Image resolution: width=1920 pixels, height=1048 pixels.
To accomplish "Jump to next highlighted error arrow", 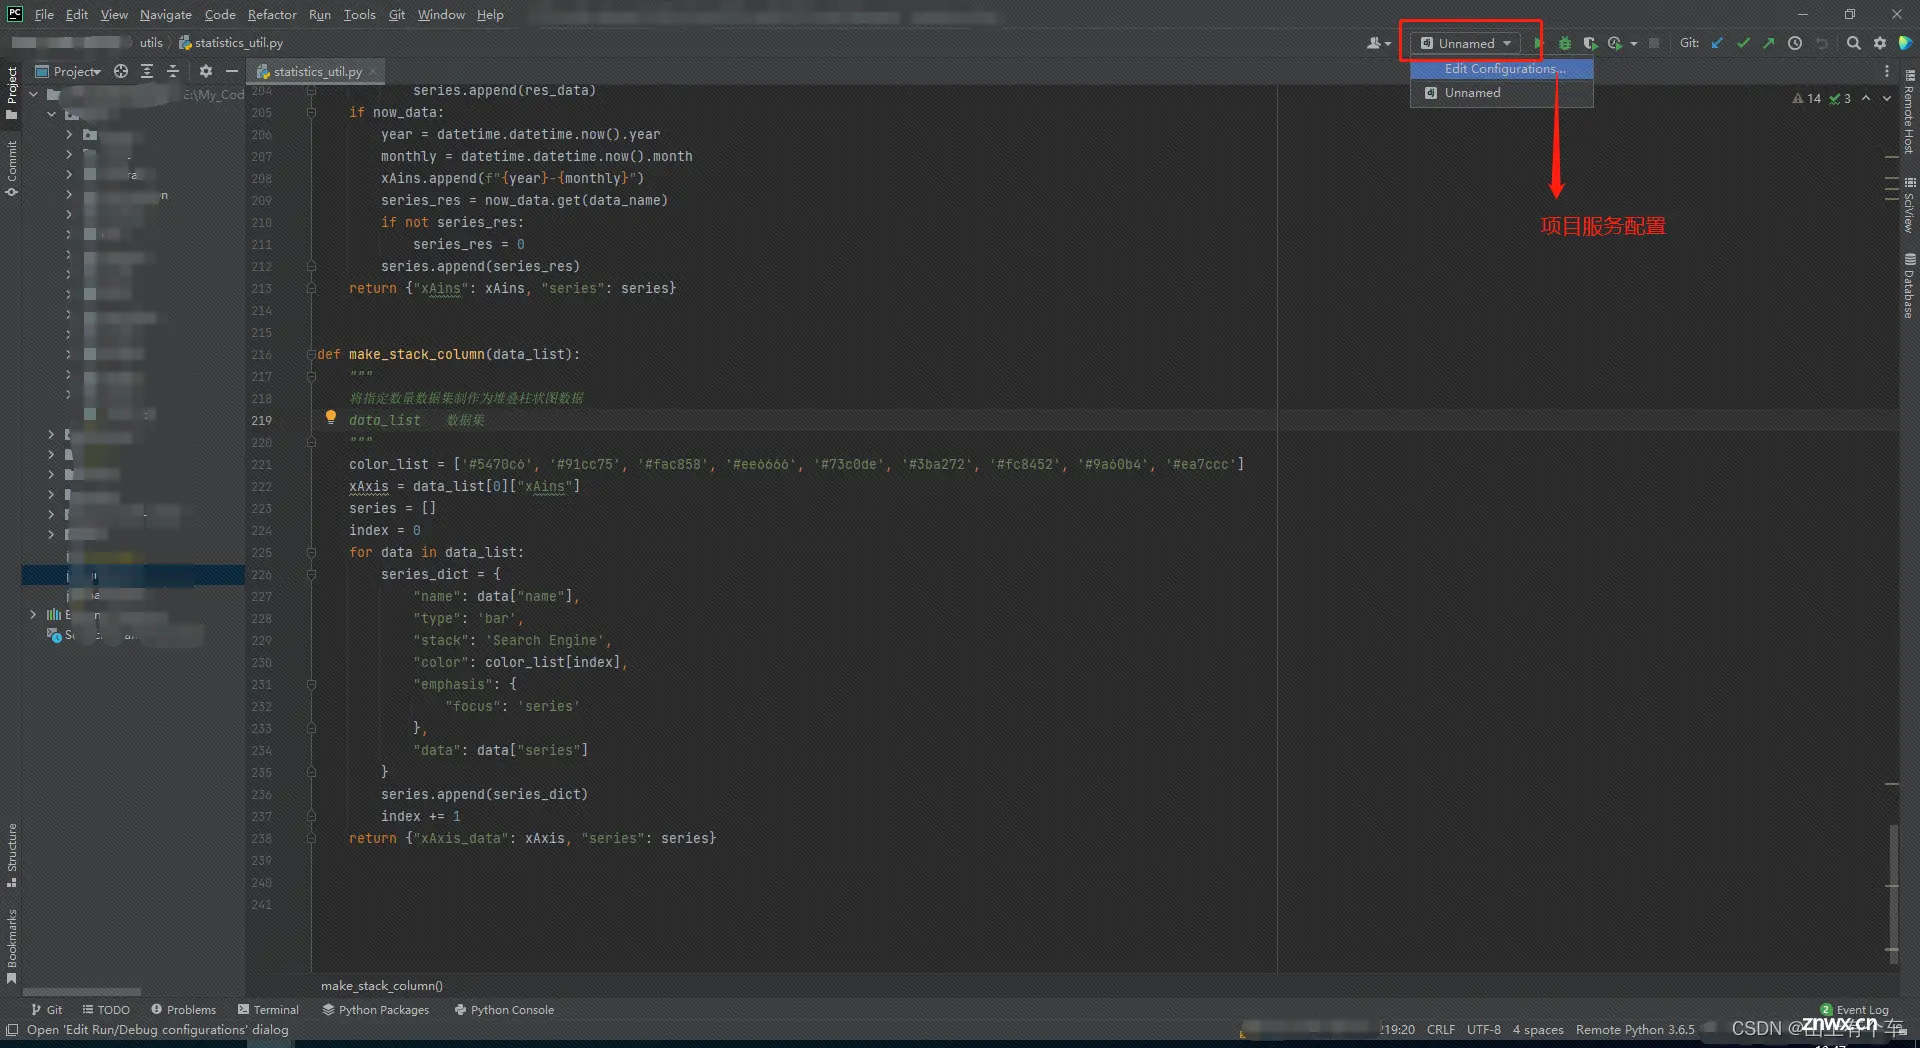I will click(1887, 98).
